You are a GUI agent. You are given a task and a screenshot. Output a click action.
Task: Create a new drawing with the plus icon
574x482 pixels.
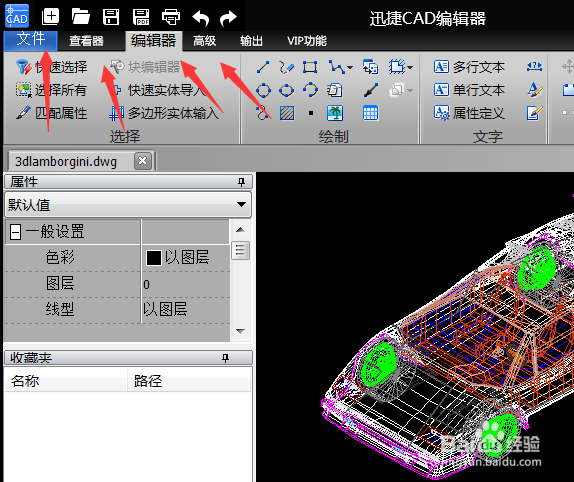click(51, 16)
